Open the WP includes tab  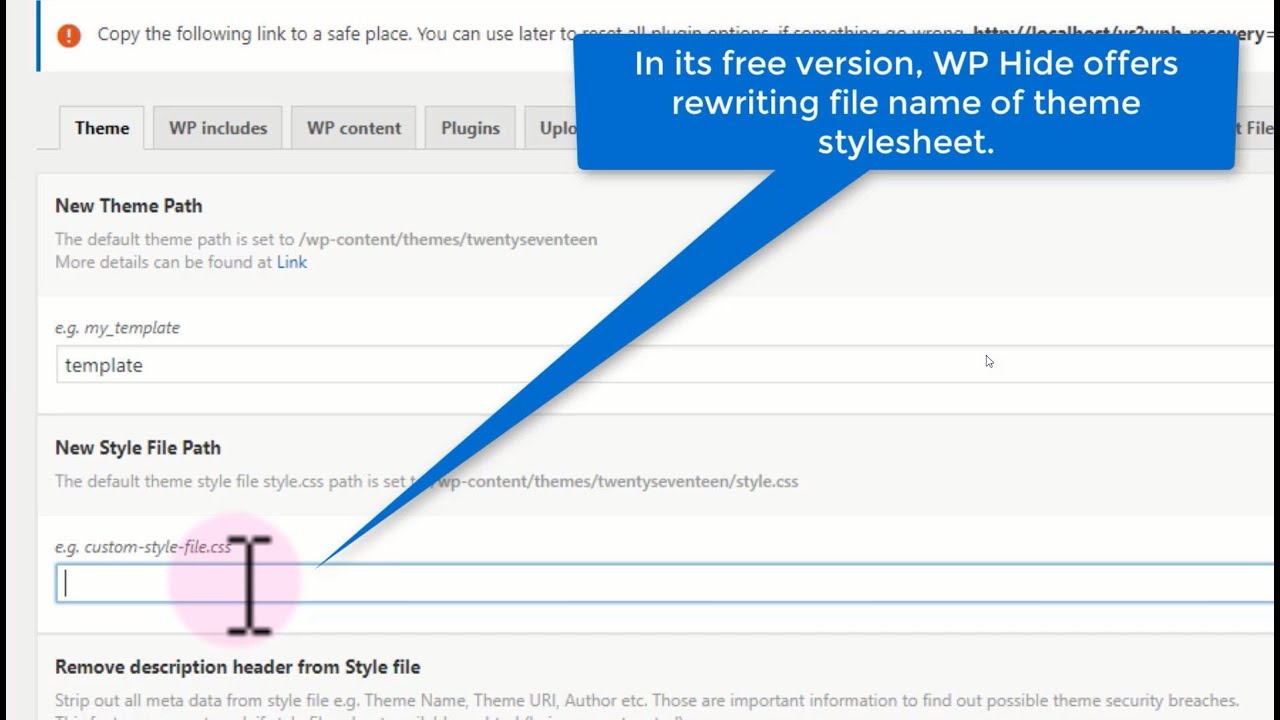[217, 128]
